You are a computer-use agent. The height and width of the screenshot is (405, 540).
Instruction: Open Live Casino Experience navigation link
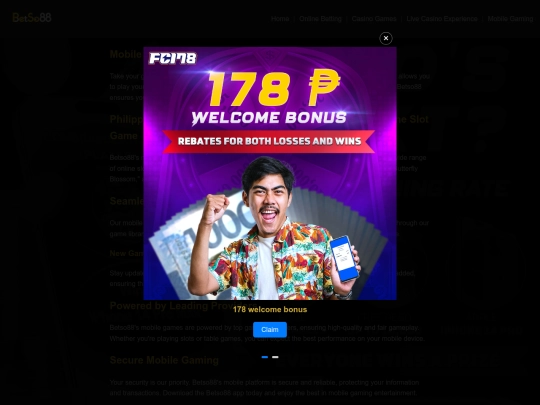coord(442,19)
